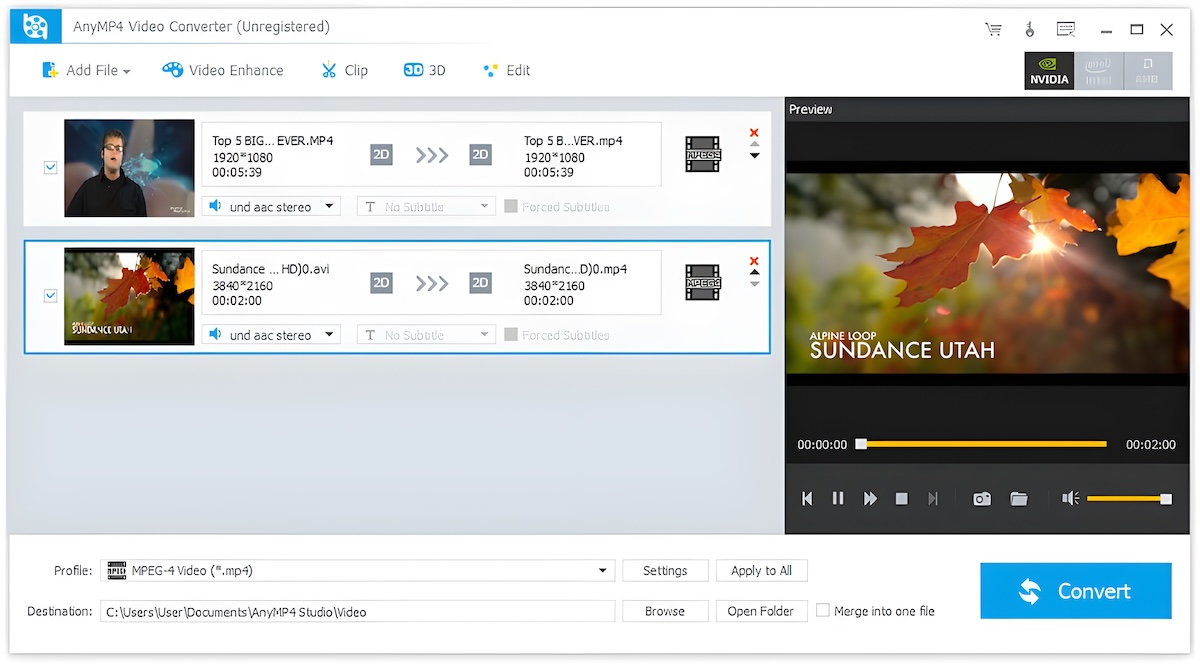Click the shopping cart purchase icon
1200x664 pixels.
pos(993,29)
